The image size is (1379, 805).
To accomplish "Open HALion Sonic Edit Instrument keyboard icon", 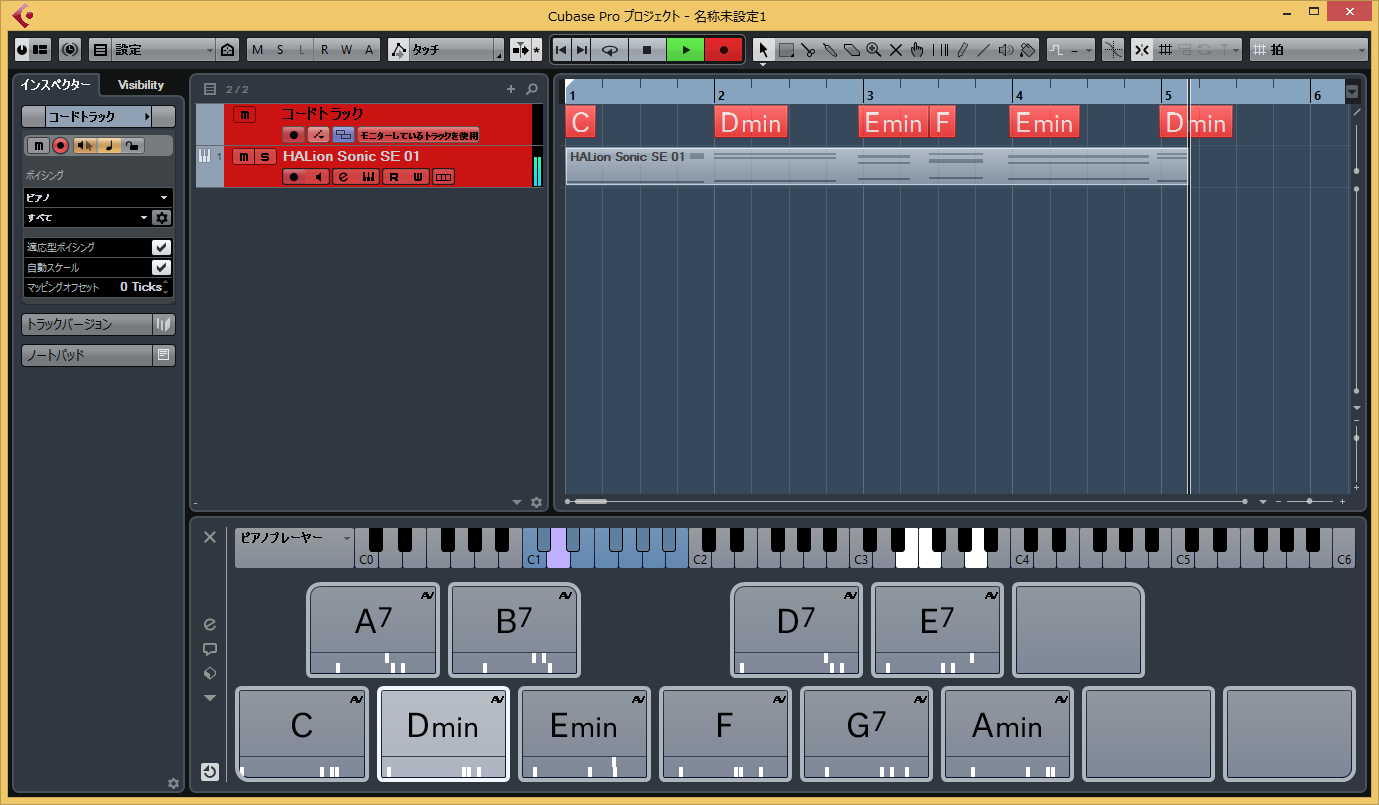I will point(369,177).
